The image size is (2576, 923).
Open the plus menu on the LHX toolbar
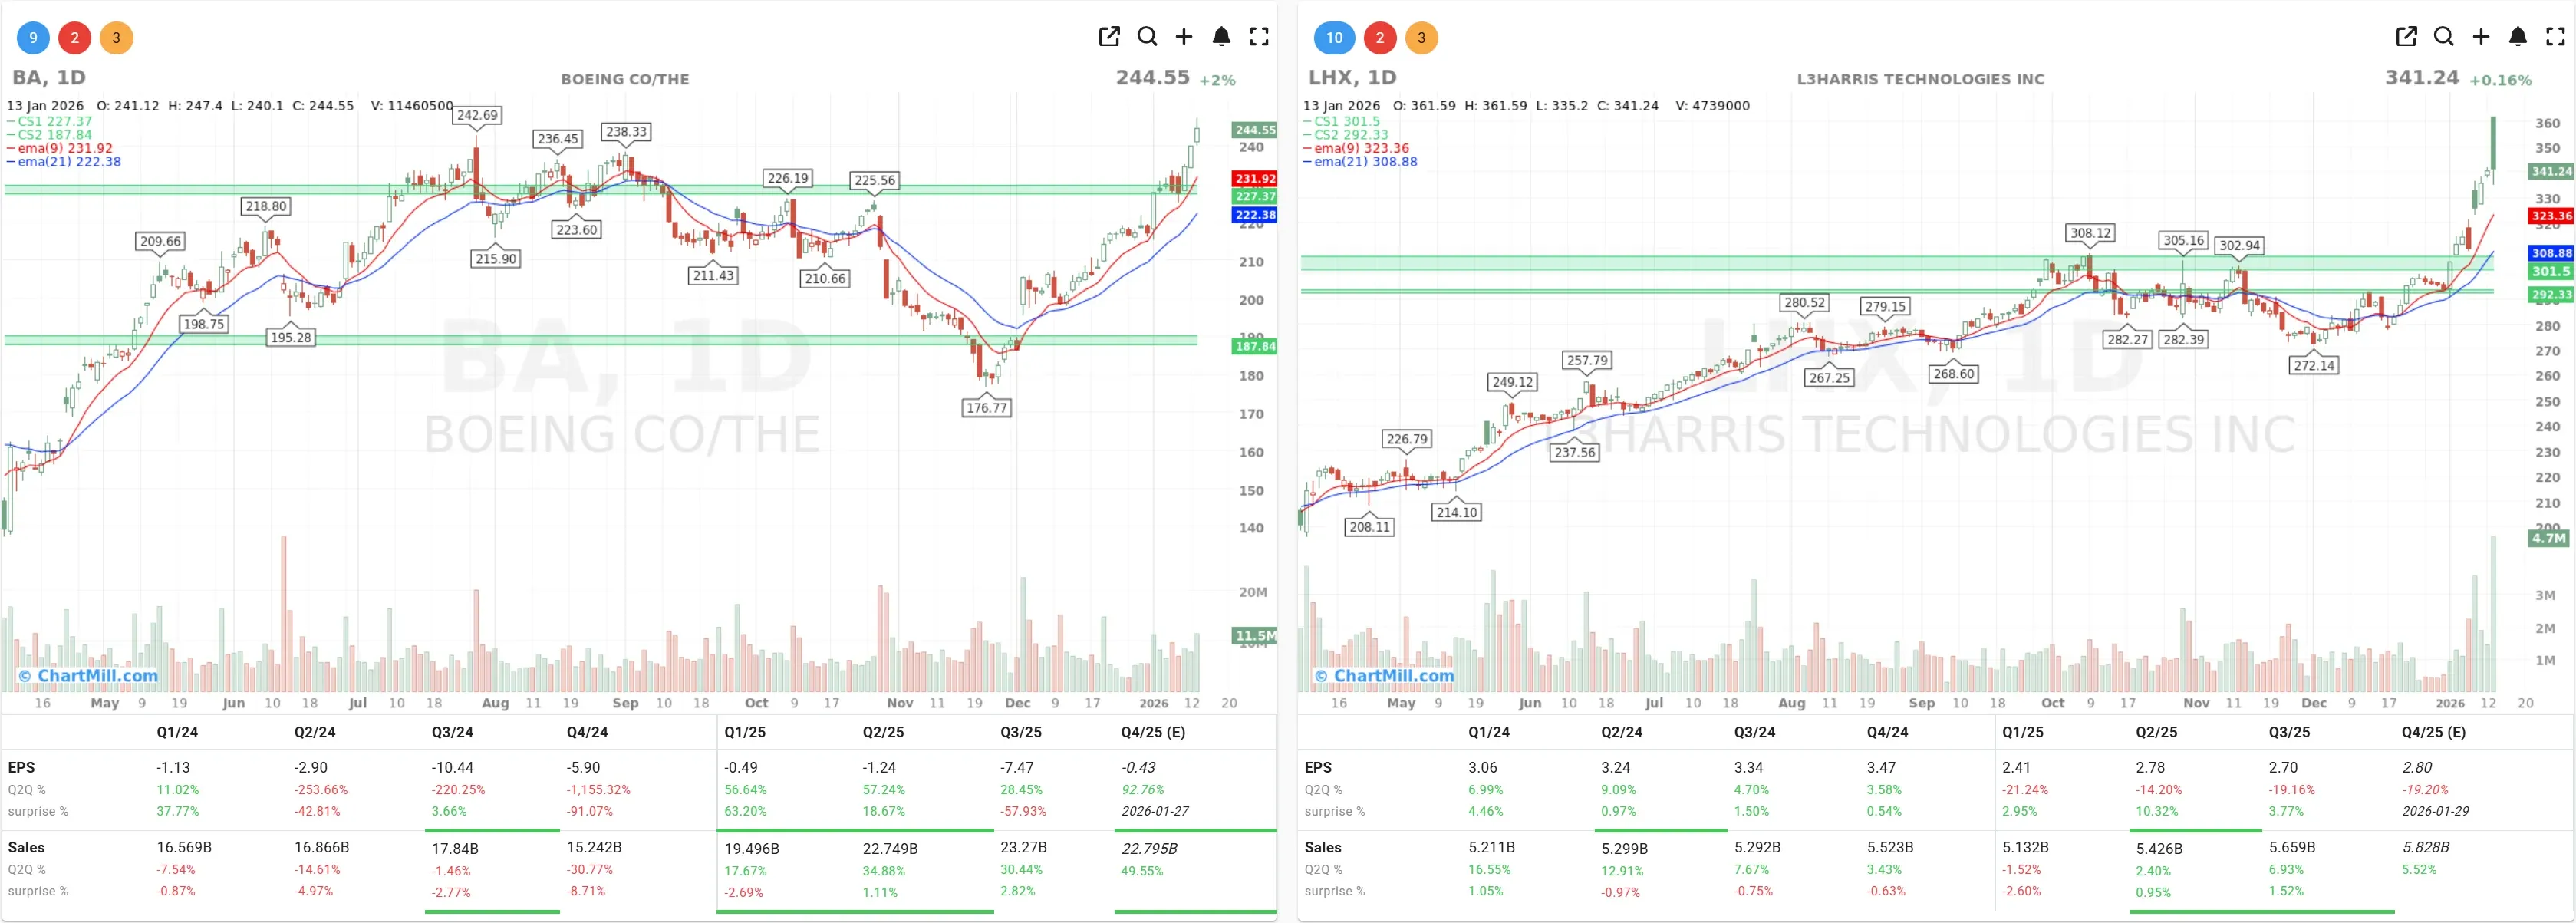coord(2480,36)
